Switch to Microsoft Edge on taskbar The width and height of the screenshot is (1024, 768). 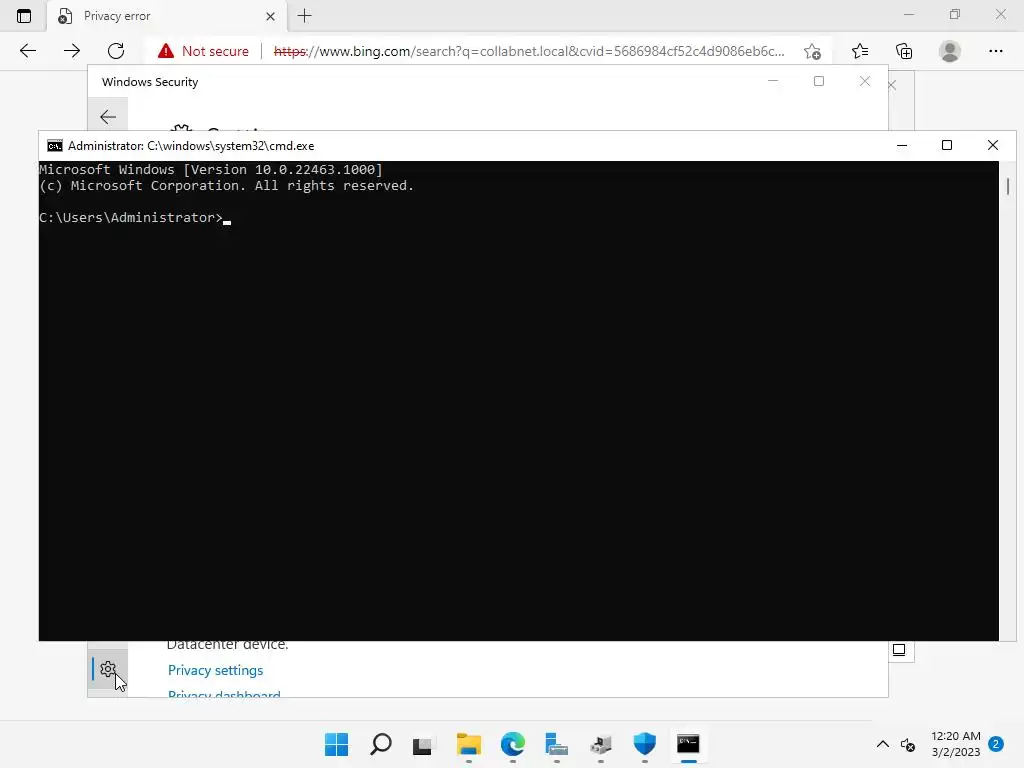coord(513,744)
